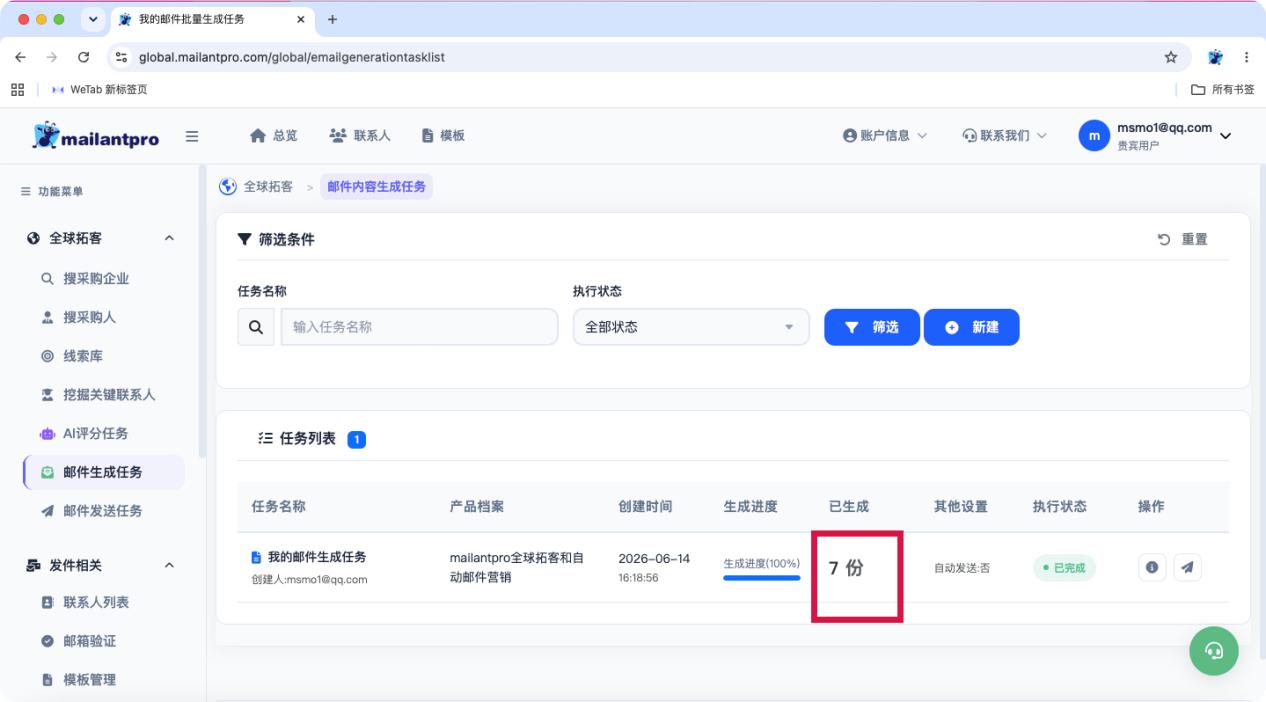Open a new browser tab with plus
The height and width of the screenshot is (702, 1266).
[x=333, y=19]
